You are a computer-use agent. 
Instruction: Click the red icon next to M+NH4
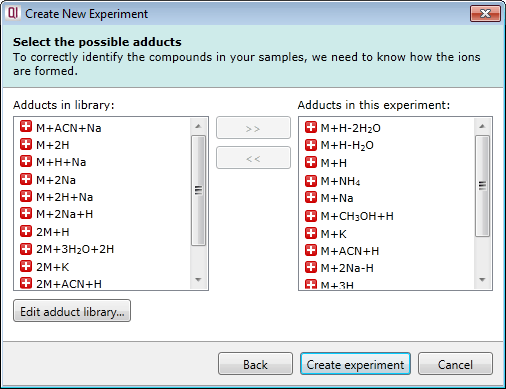click(311, 181)
